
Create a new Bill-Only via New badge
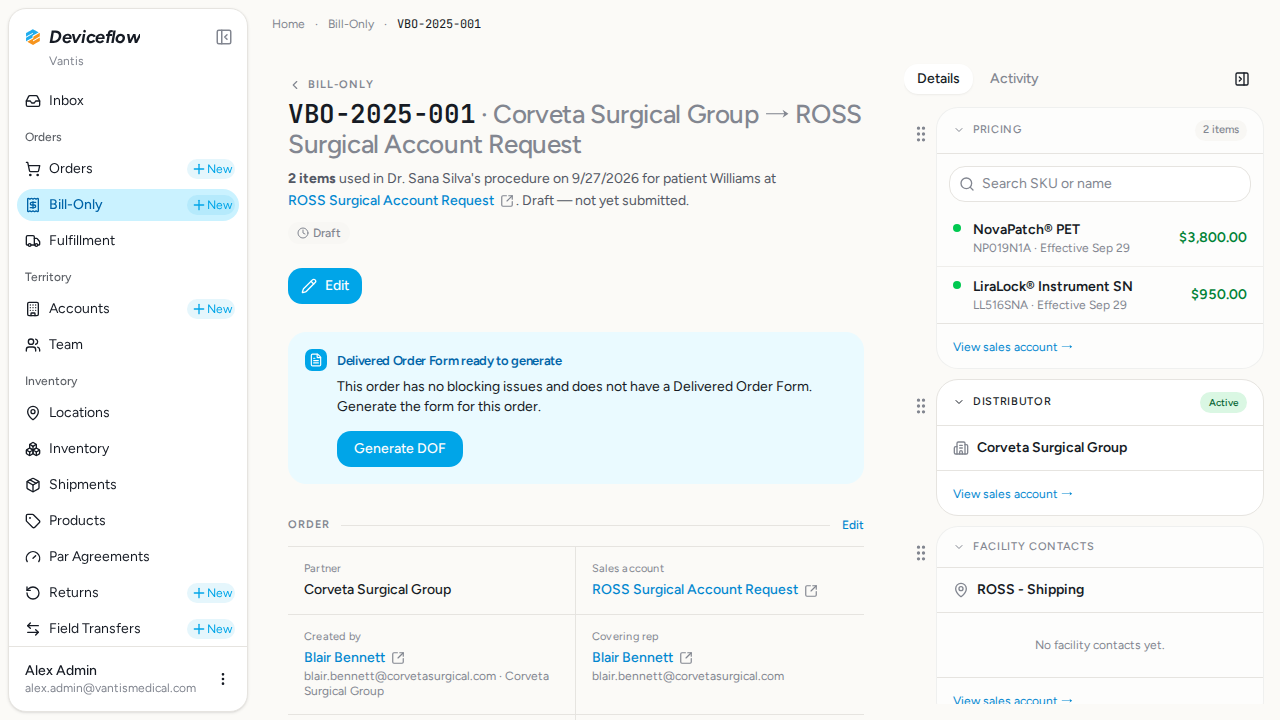(212, 205)
